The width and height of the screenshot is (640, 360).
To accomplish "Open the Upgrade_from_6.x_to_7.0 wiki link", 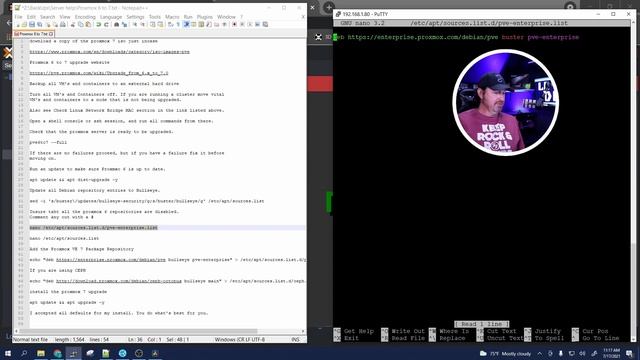I will 99,73.
